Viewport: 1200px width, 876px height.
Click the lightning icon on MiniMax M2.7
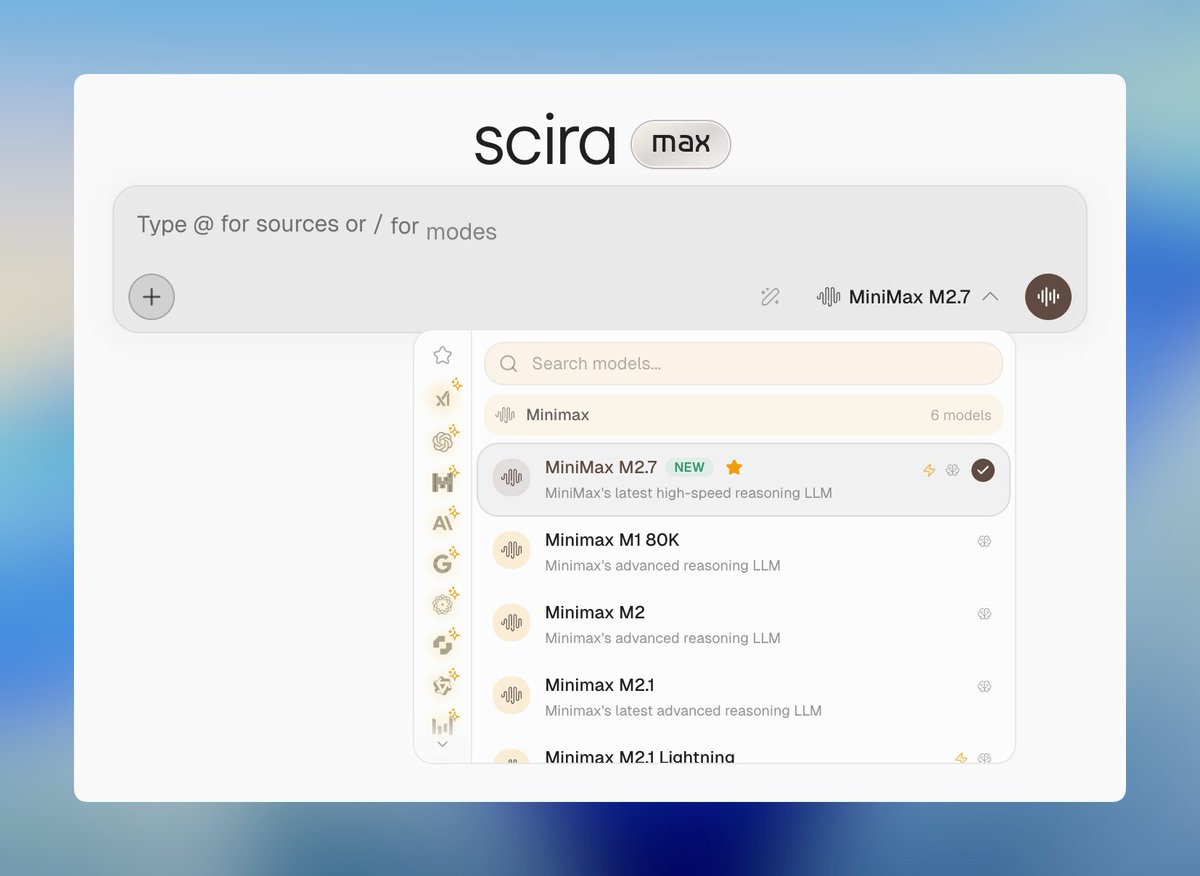[x=929, y=470]
